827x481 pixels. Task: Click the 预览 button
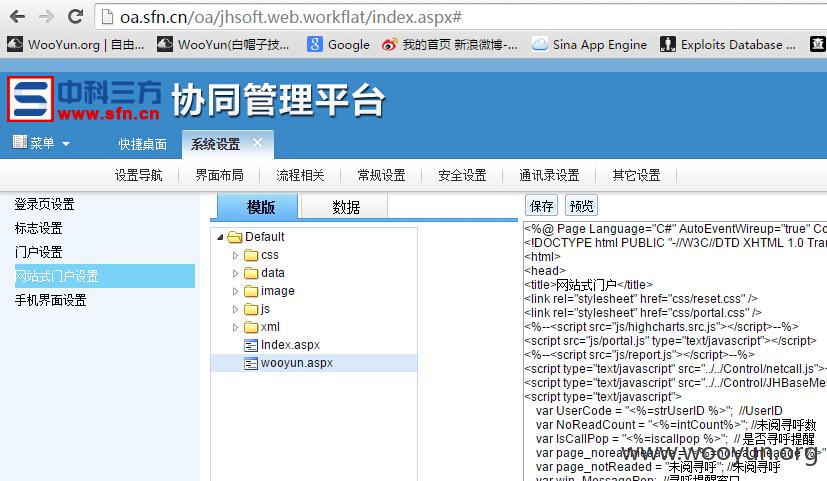point(581,206)
